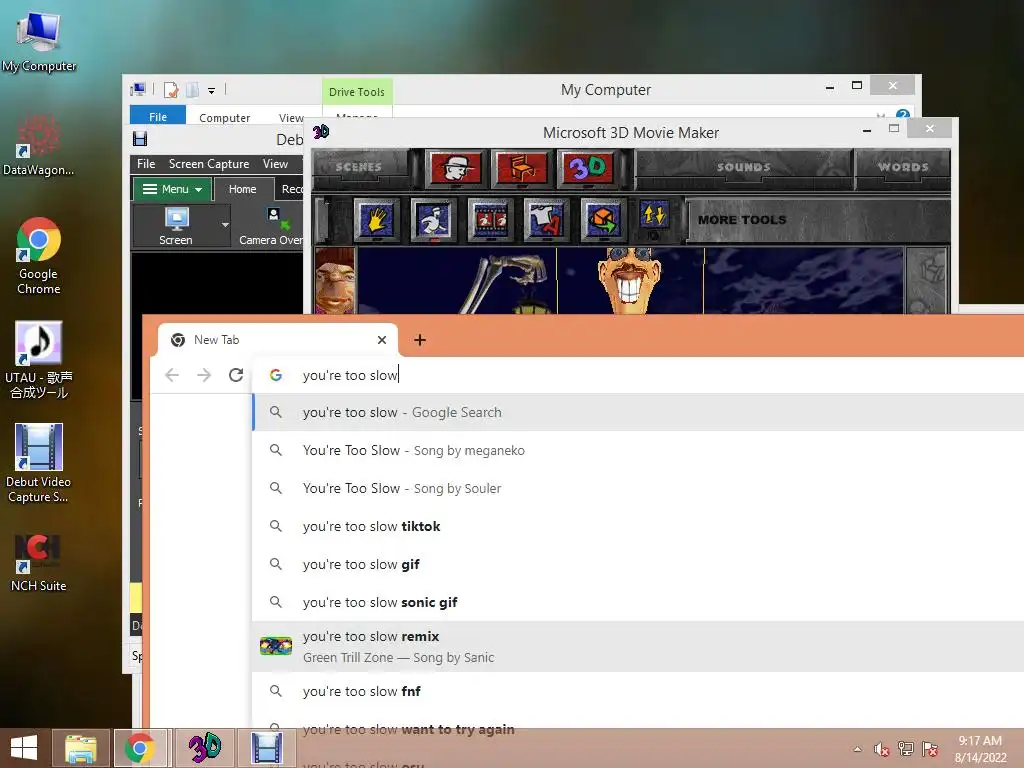Image resolution: width=1024 pixels, height=768 pixels.
Task: Select the yellow hand action tool
Action: [376, 220]
